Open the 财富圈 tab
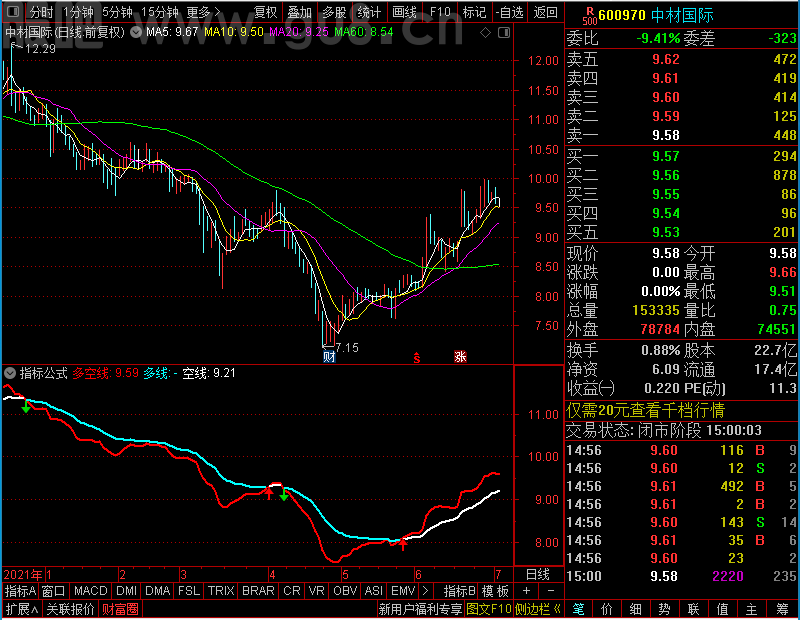 coord(120,609)
